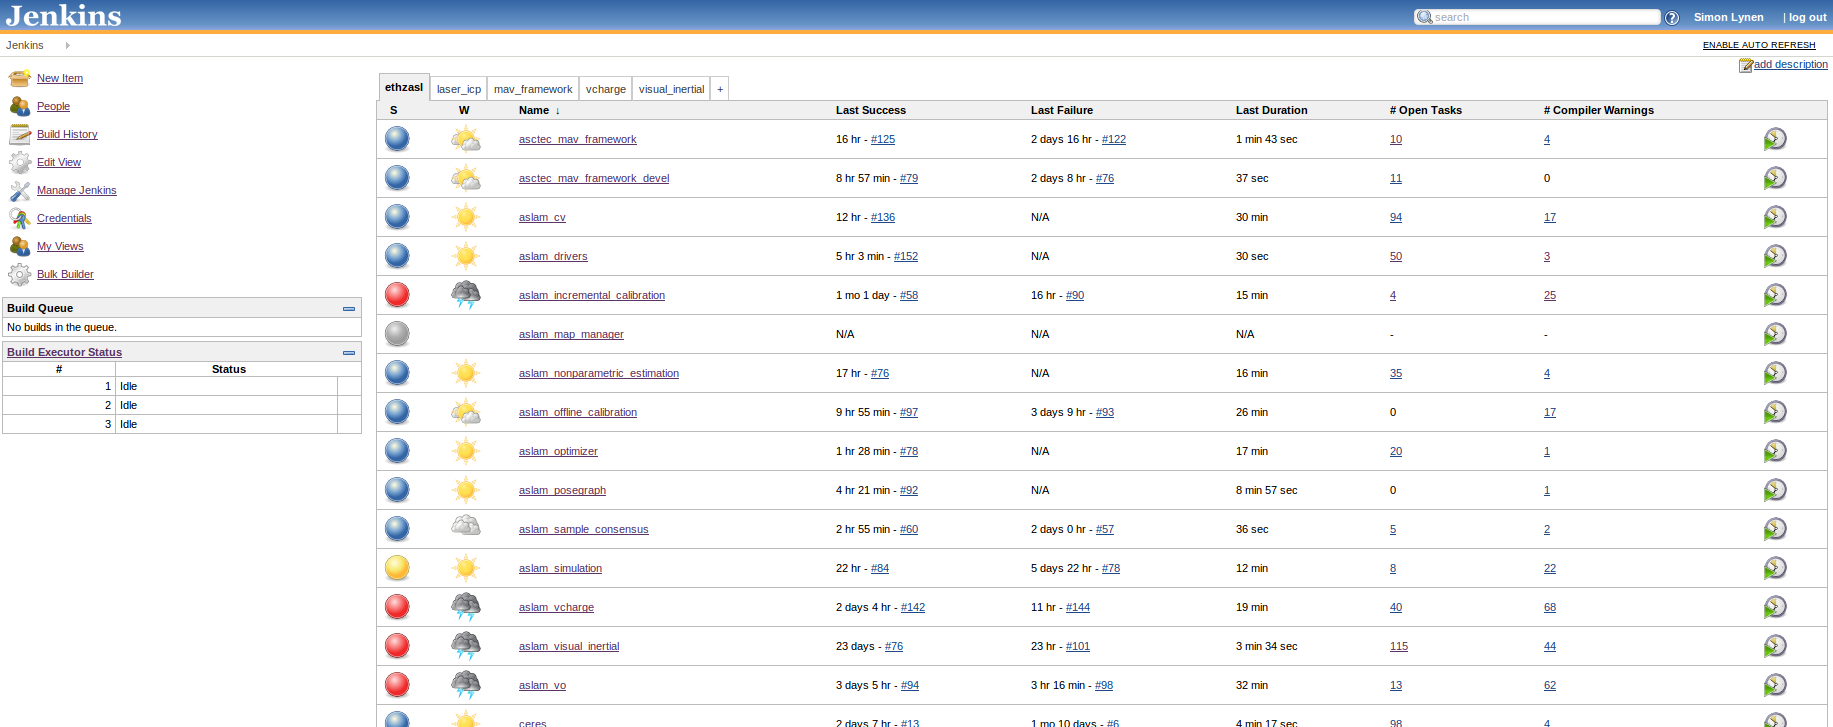Click the help question mark icon by search
Screen dimensions: 1833x727
tap(1672, 18)
